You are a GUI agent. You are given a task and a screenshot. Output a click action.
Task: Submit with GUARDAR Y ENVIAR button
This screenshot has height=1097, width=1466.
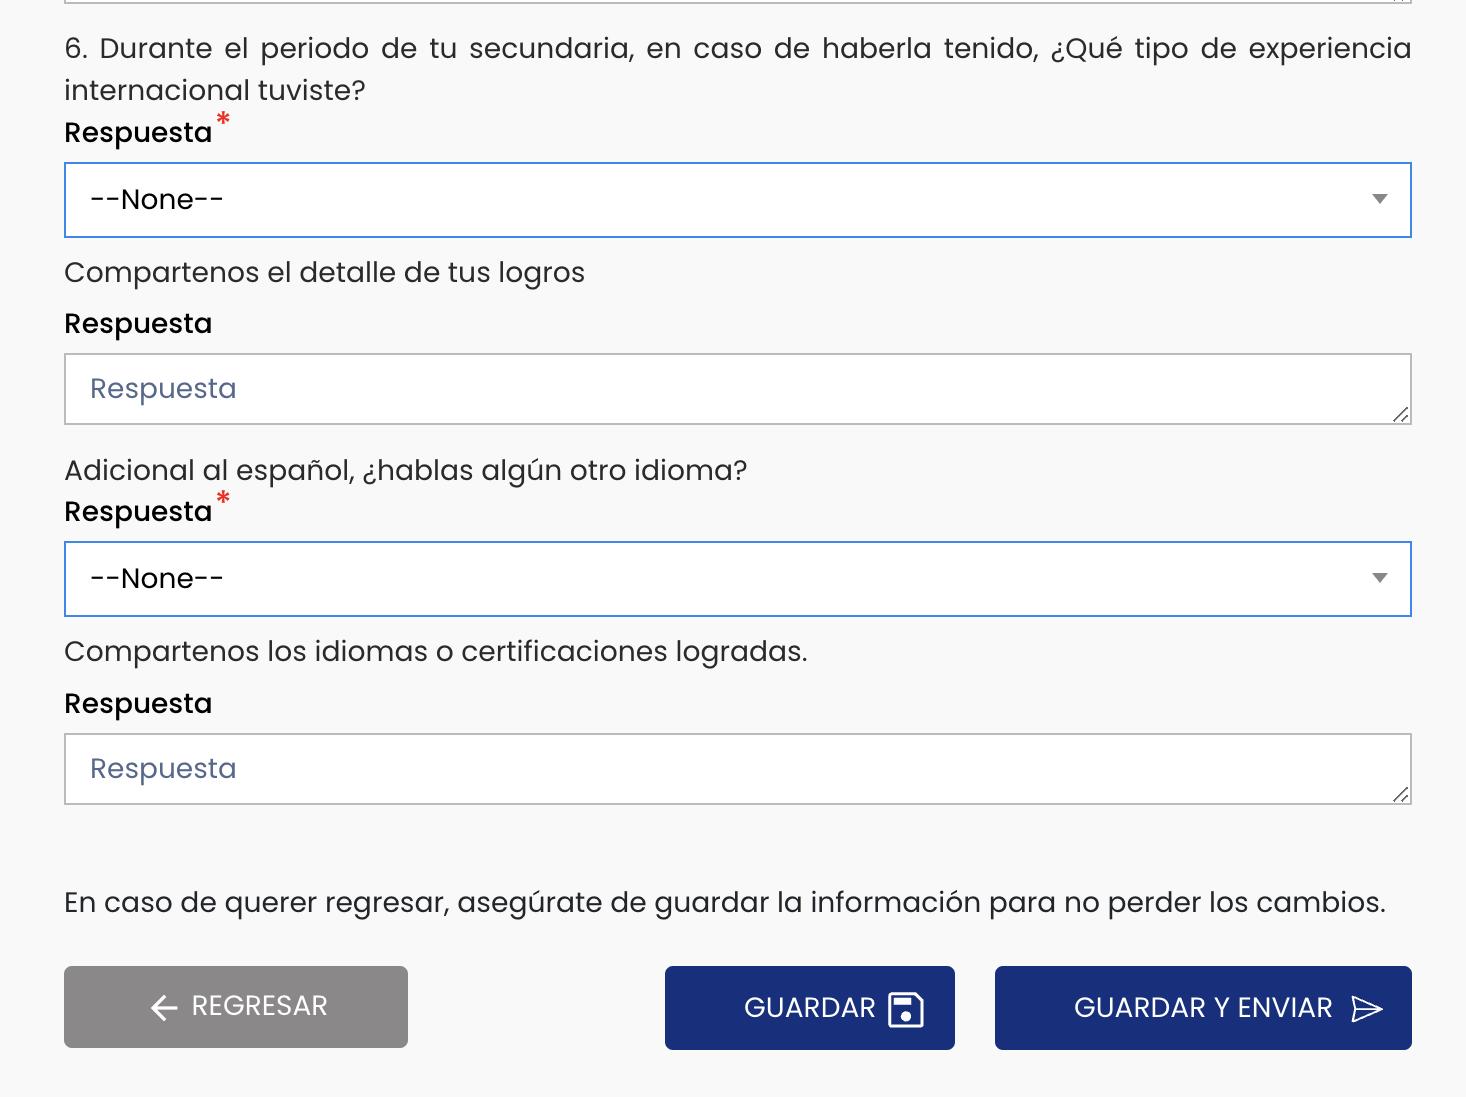click(1202, 1008)
